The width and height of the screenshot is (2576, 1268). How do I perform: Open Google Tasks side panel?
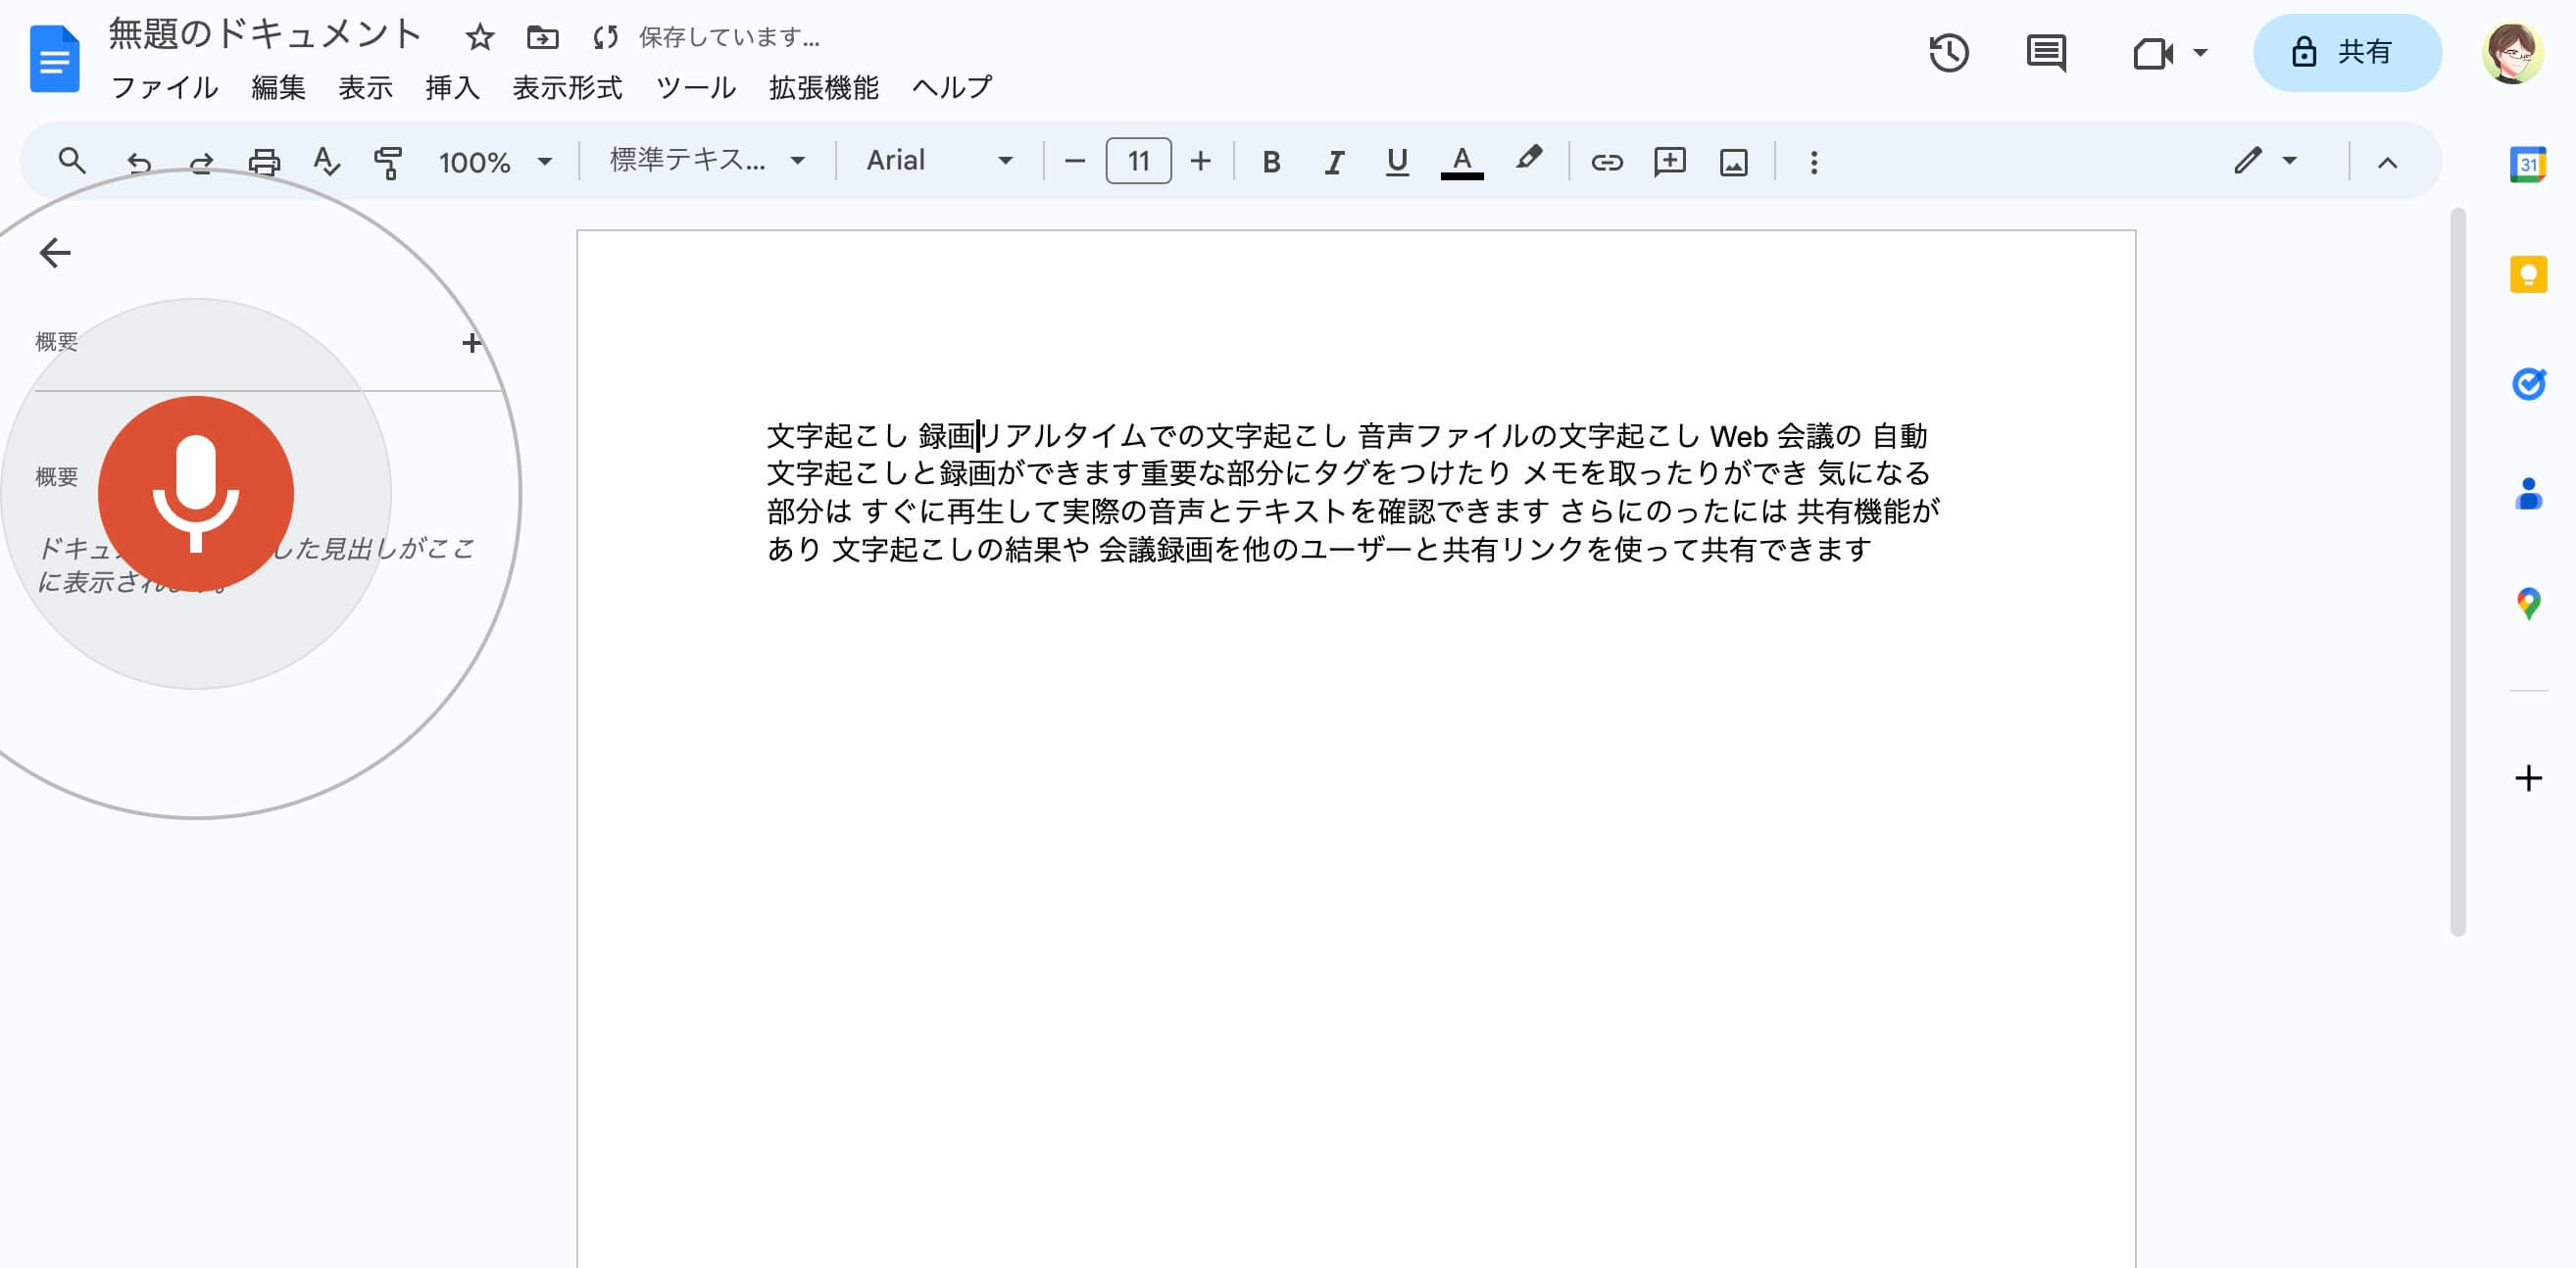(x=2527, y=384)
